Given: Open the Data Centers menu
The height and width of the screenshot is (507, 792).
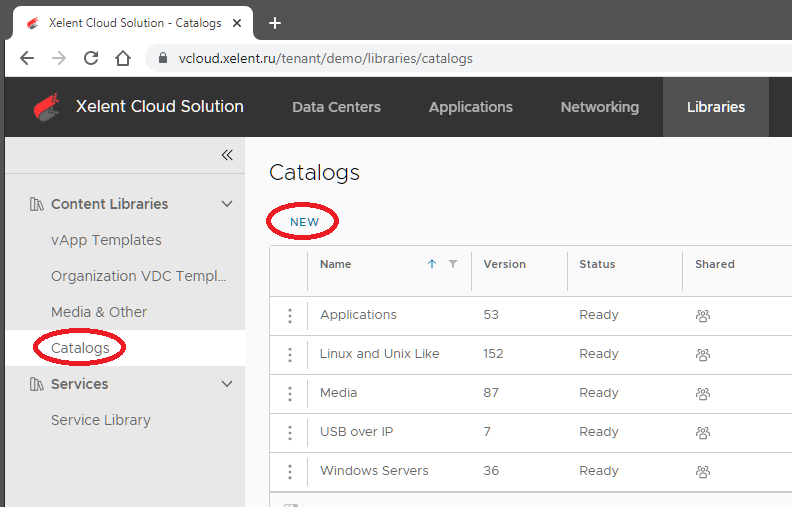Looking at the screenshot, I should point(336,107).
